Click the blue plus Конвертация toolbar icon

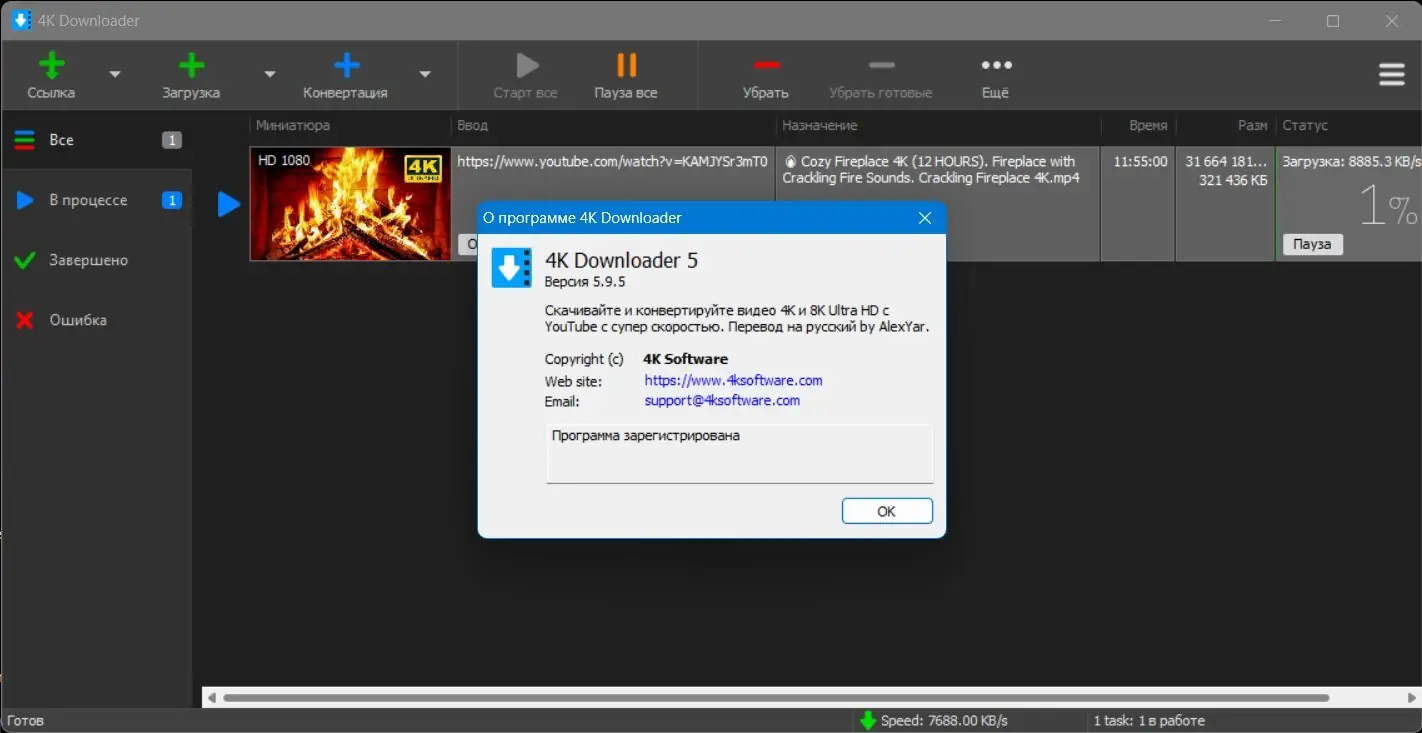[346, 67]
